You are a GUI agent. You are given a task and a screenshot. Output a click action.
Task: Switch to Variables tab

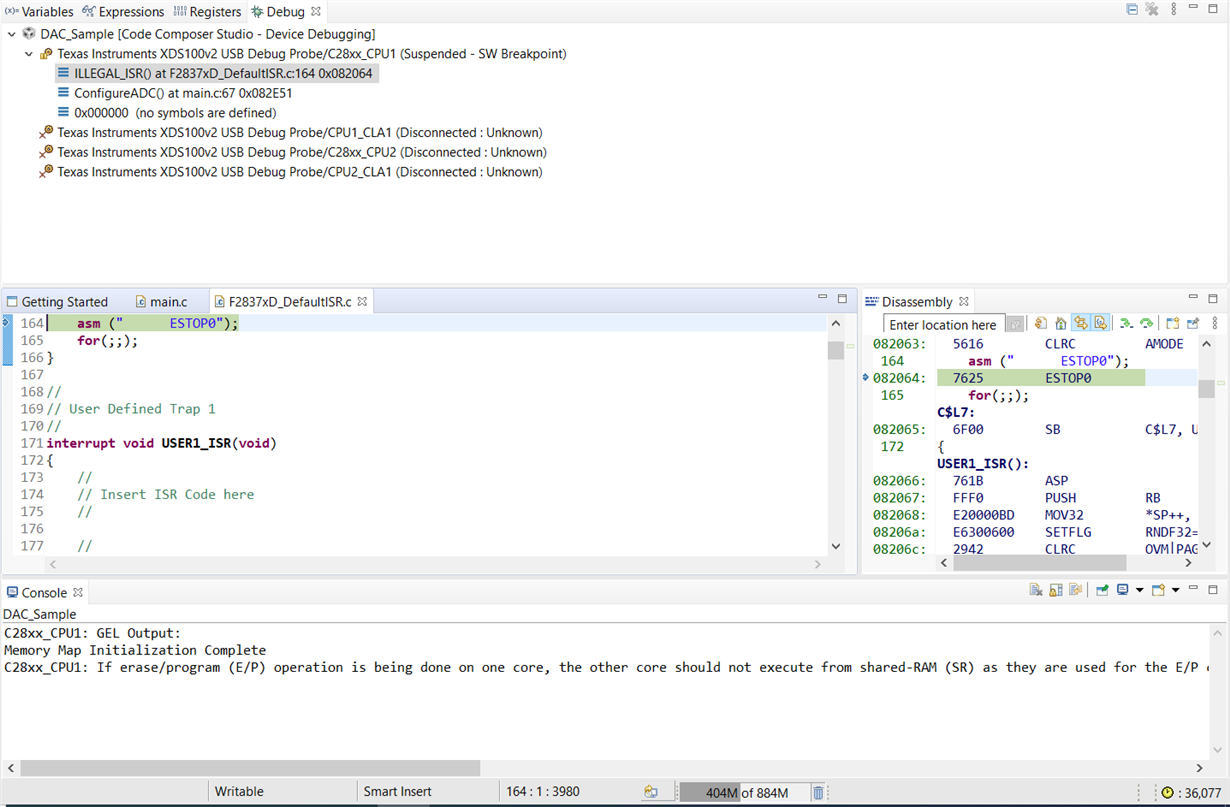point(40,12)
